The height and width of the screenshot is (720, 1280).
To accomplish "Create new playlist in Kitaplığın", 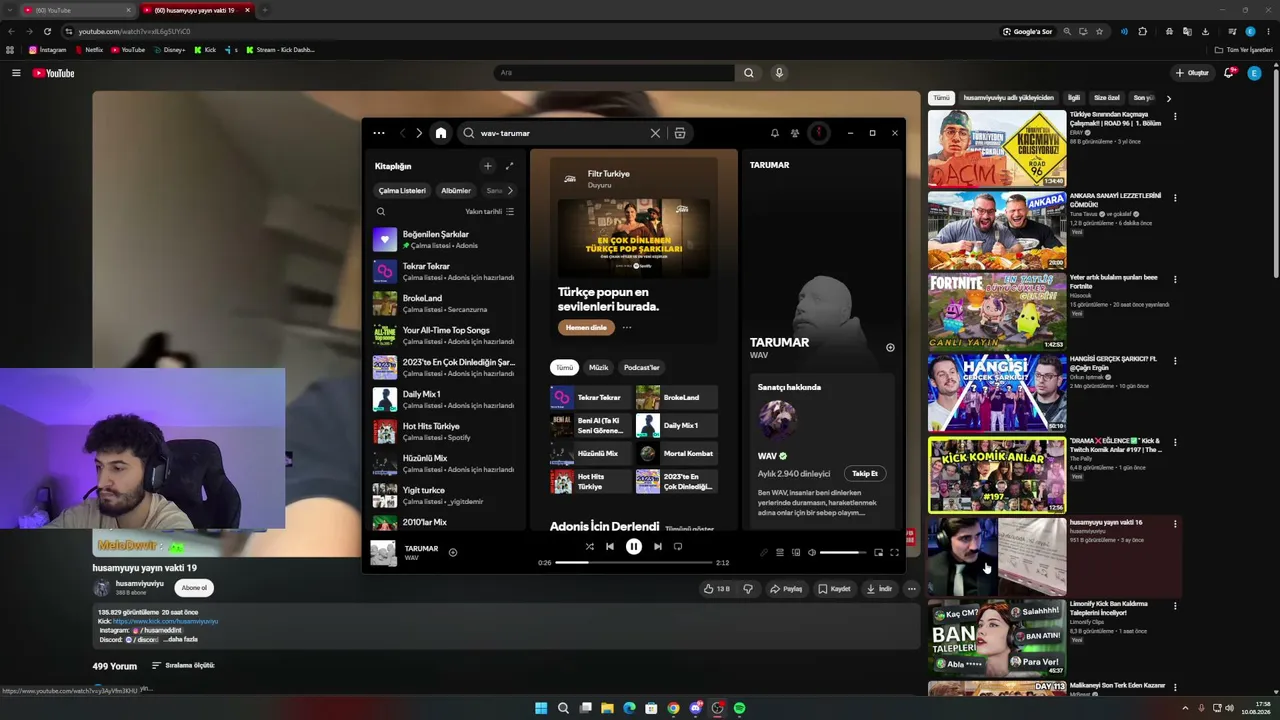I will click(488, 166).
